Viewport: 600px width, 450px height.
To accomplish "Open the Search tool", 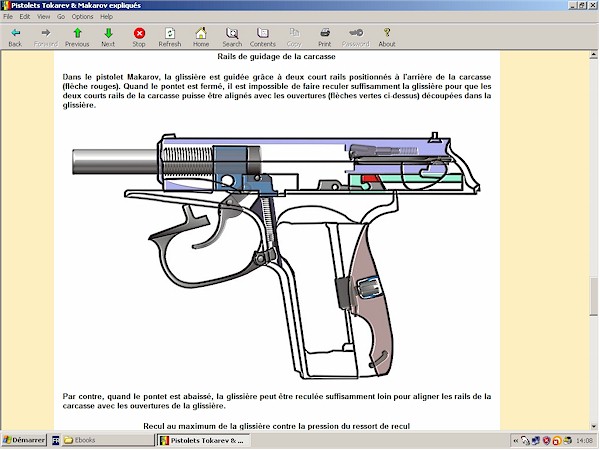I will pyautogui.click(x=232, y=37).
